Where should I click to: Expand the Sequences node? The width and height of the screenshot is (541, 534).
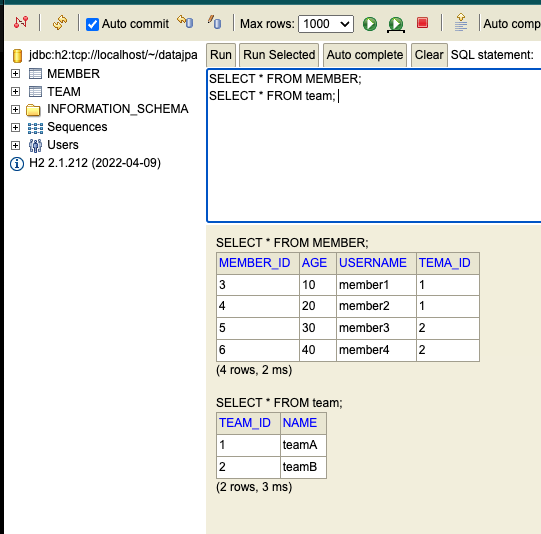pos(15,127)
